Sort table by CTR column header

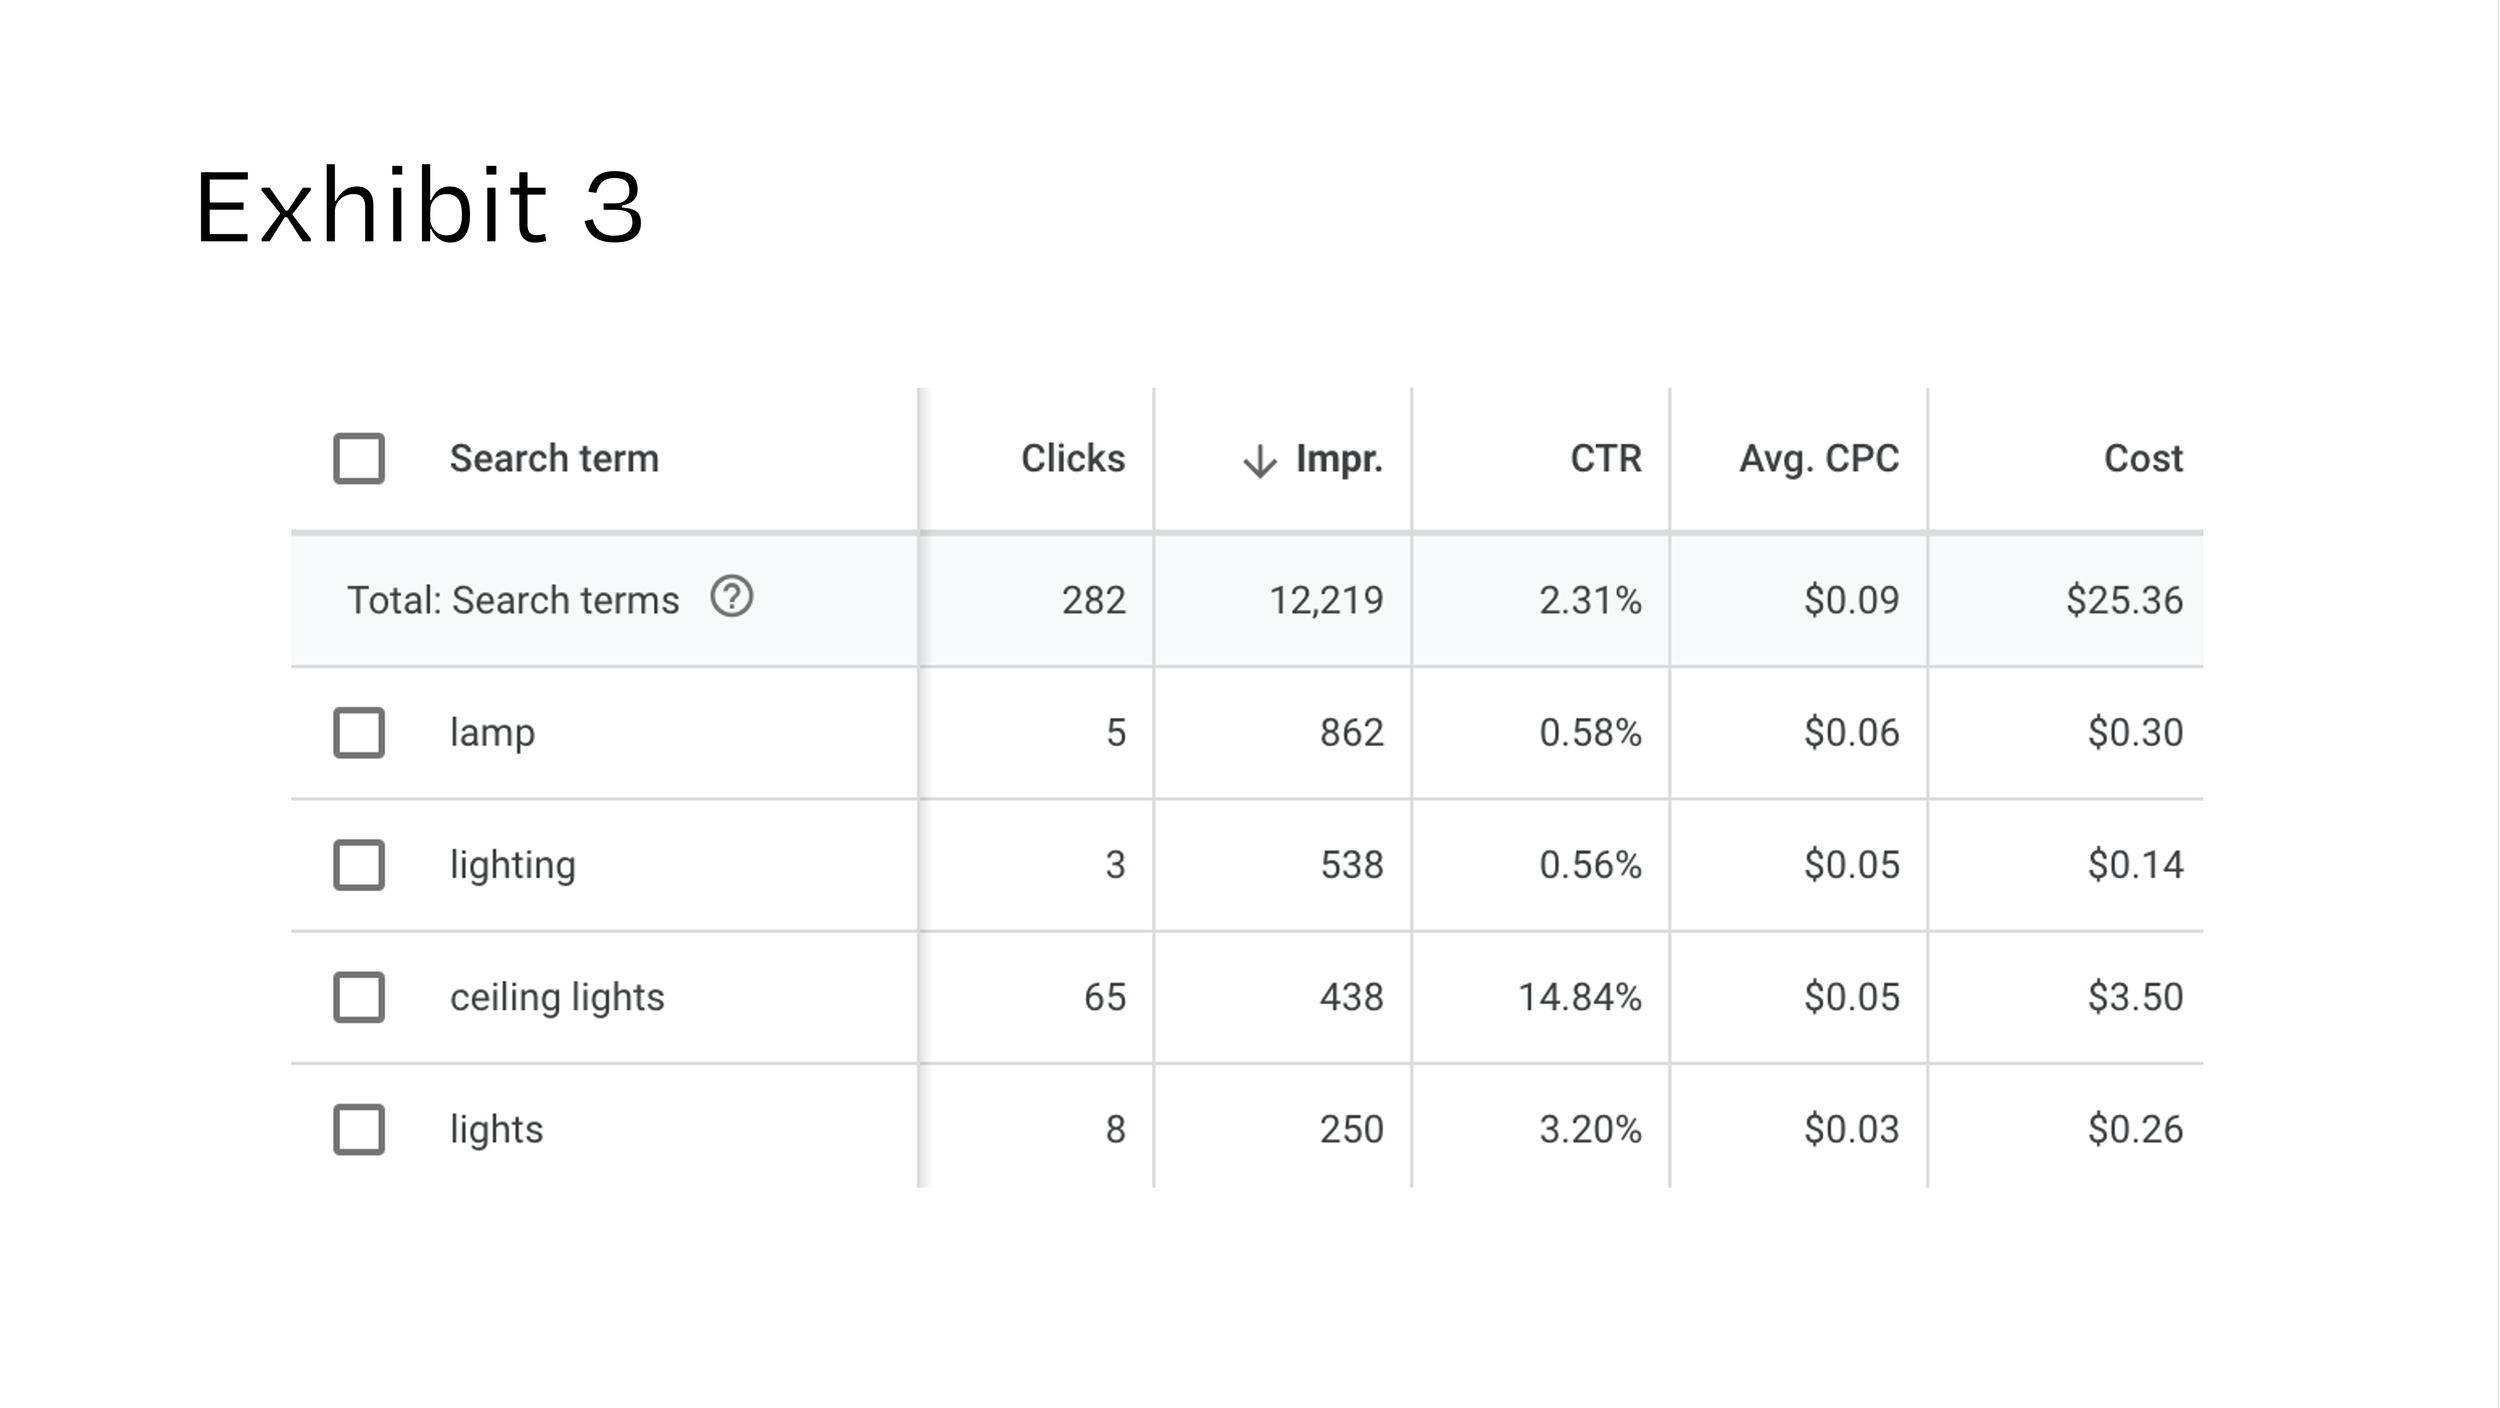[x=1605, y=459]
